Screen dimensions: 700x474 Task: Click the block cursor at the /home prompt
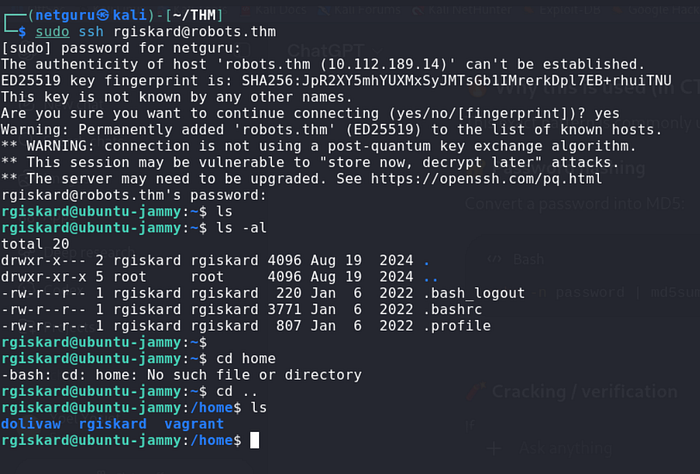pos(254,441)
